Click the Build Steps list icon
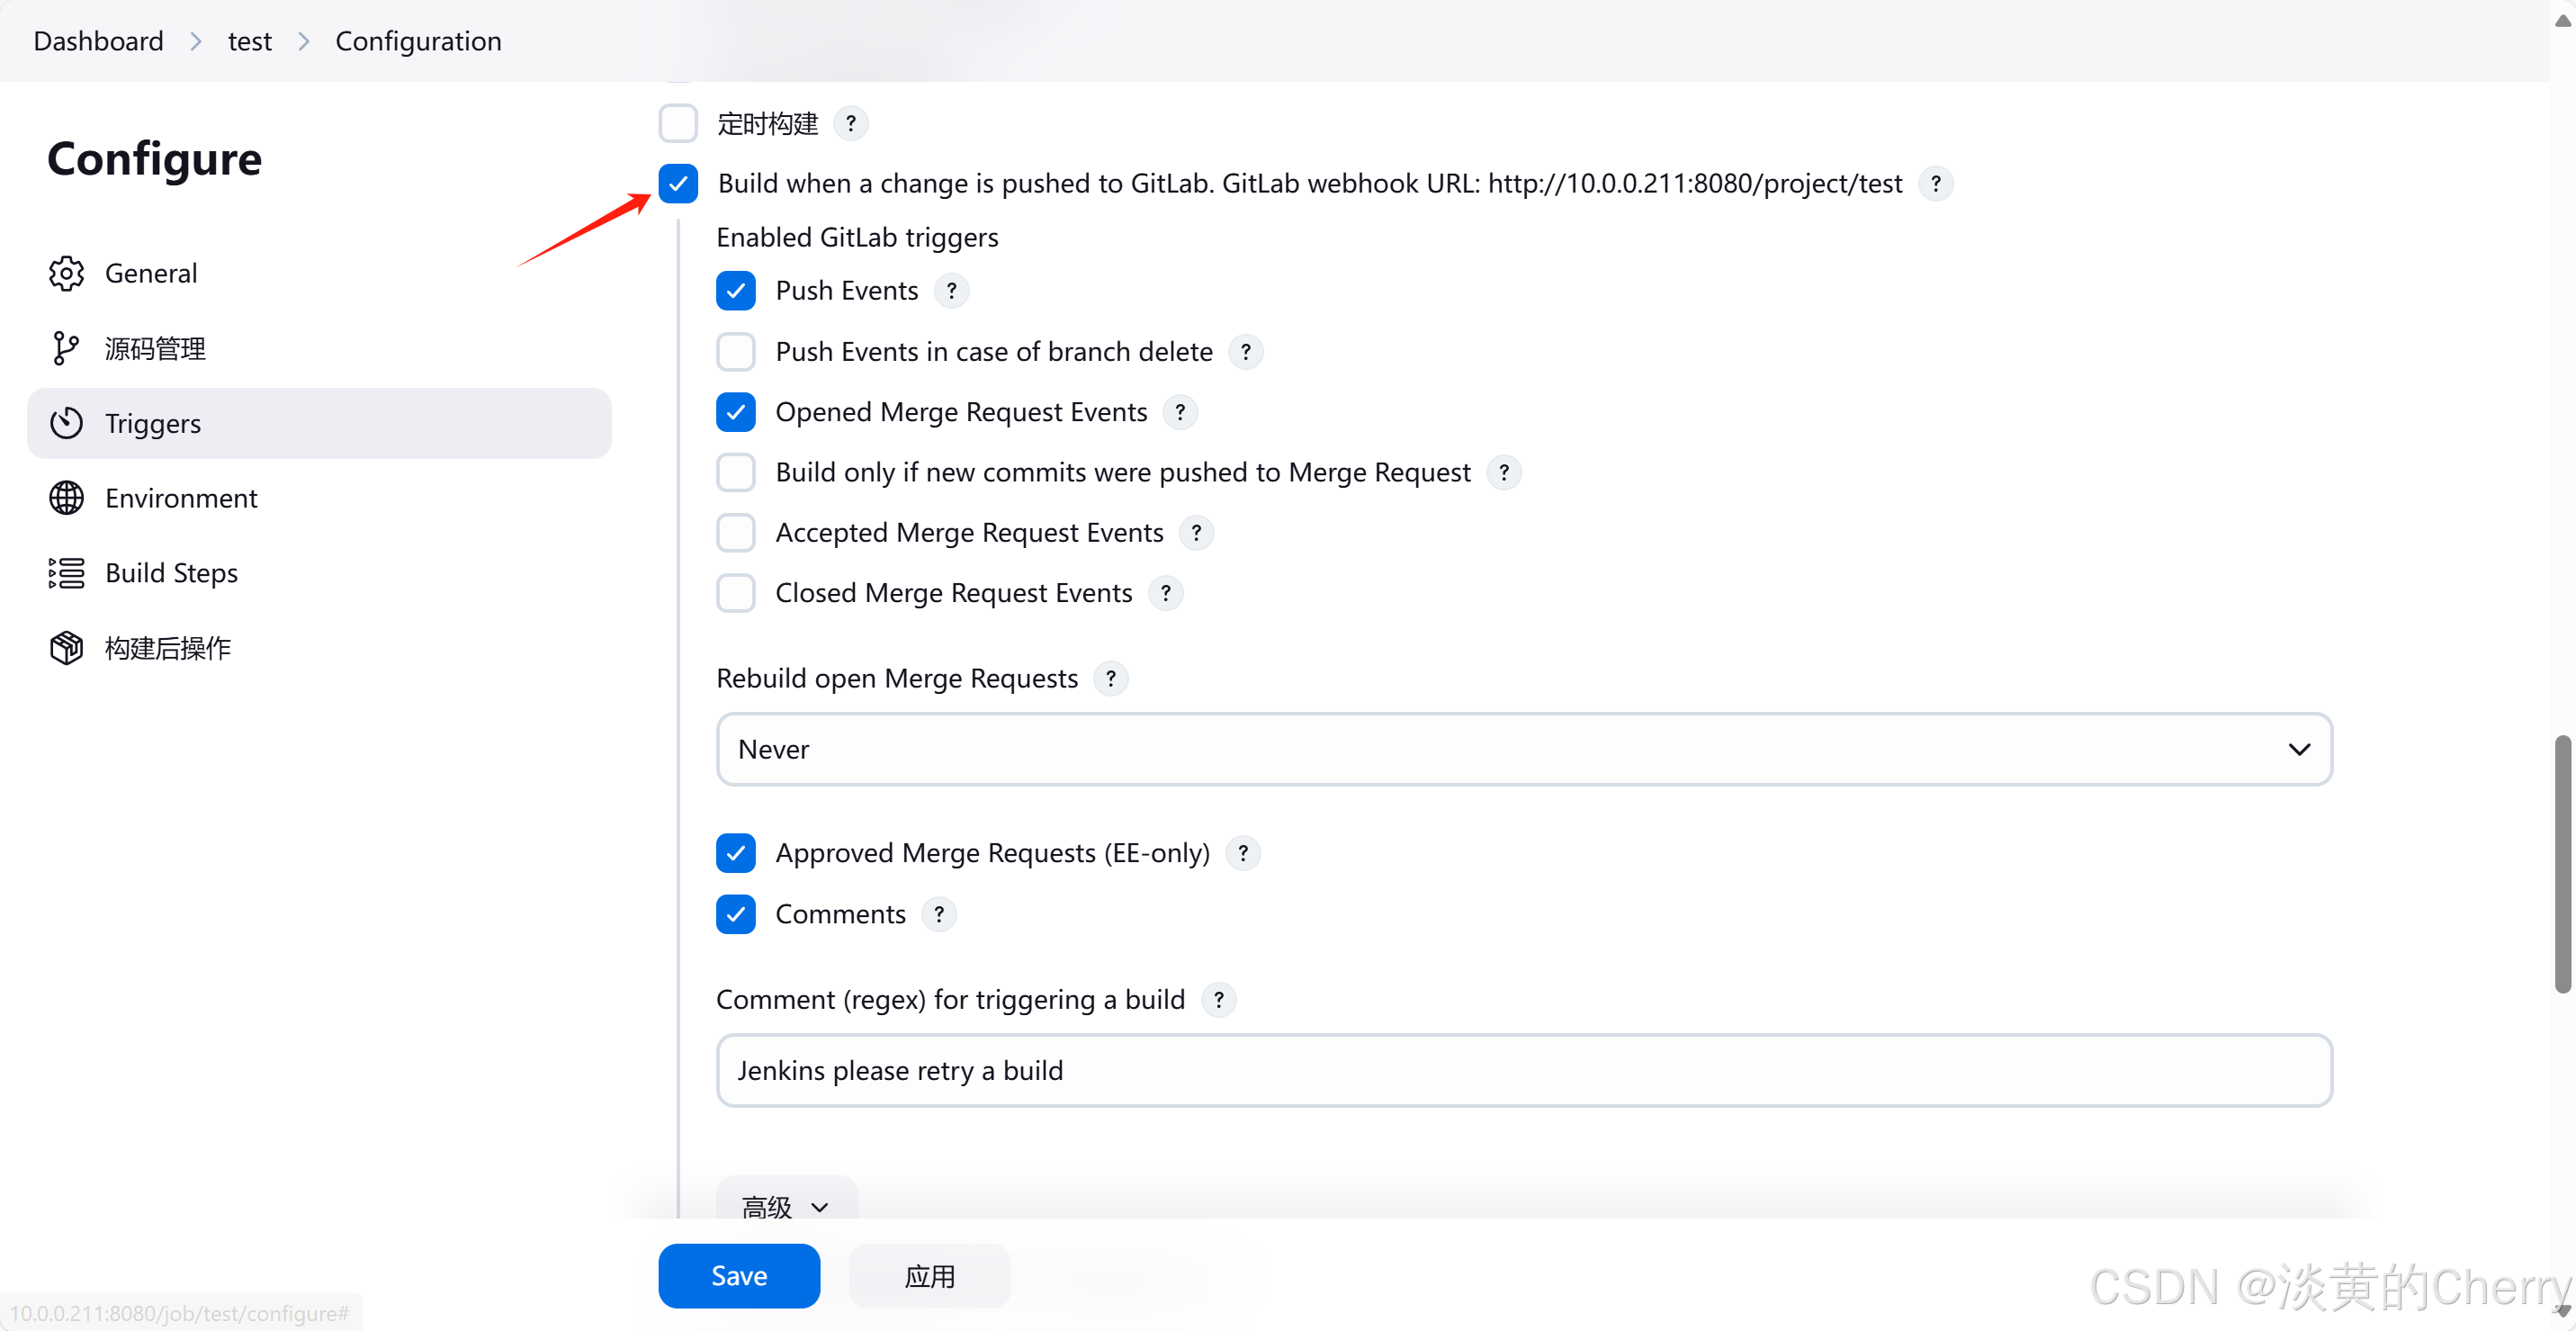This screenshot has width=2576, height=1331. (66, 573)
